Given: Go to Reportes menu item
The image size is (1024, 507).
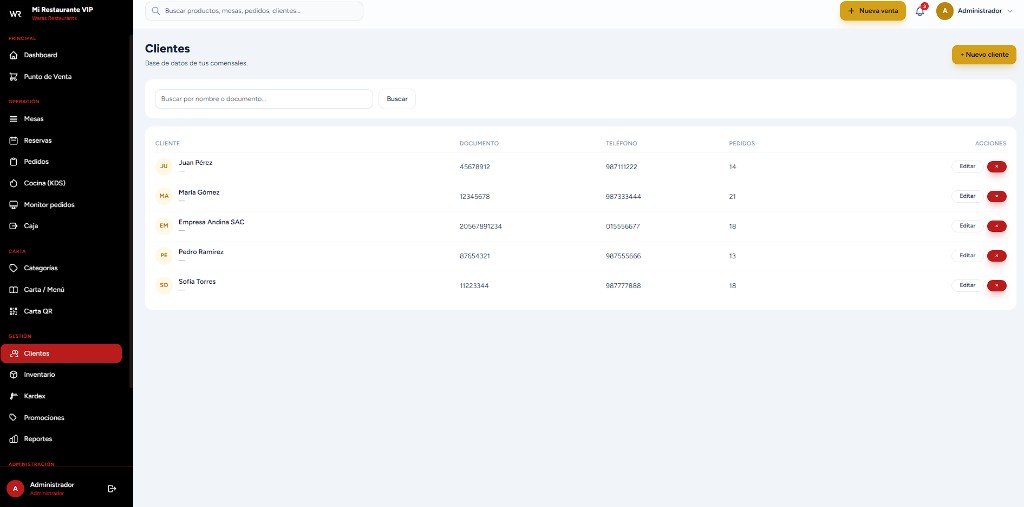Looking at the screenshot, I should pos(61,439).
